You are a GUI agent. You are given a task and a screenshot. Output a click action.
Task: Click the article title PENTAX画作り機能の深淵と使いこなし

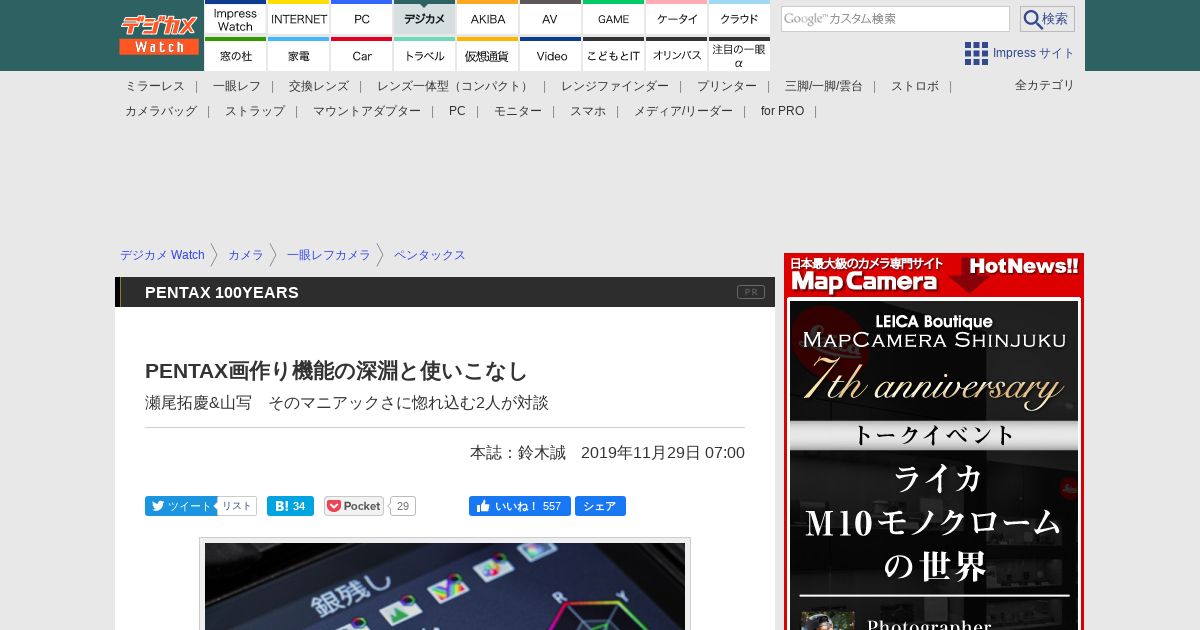tap(336, 371)
